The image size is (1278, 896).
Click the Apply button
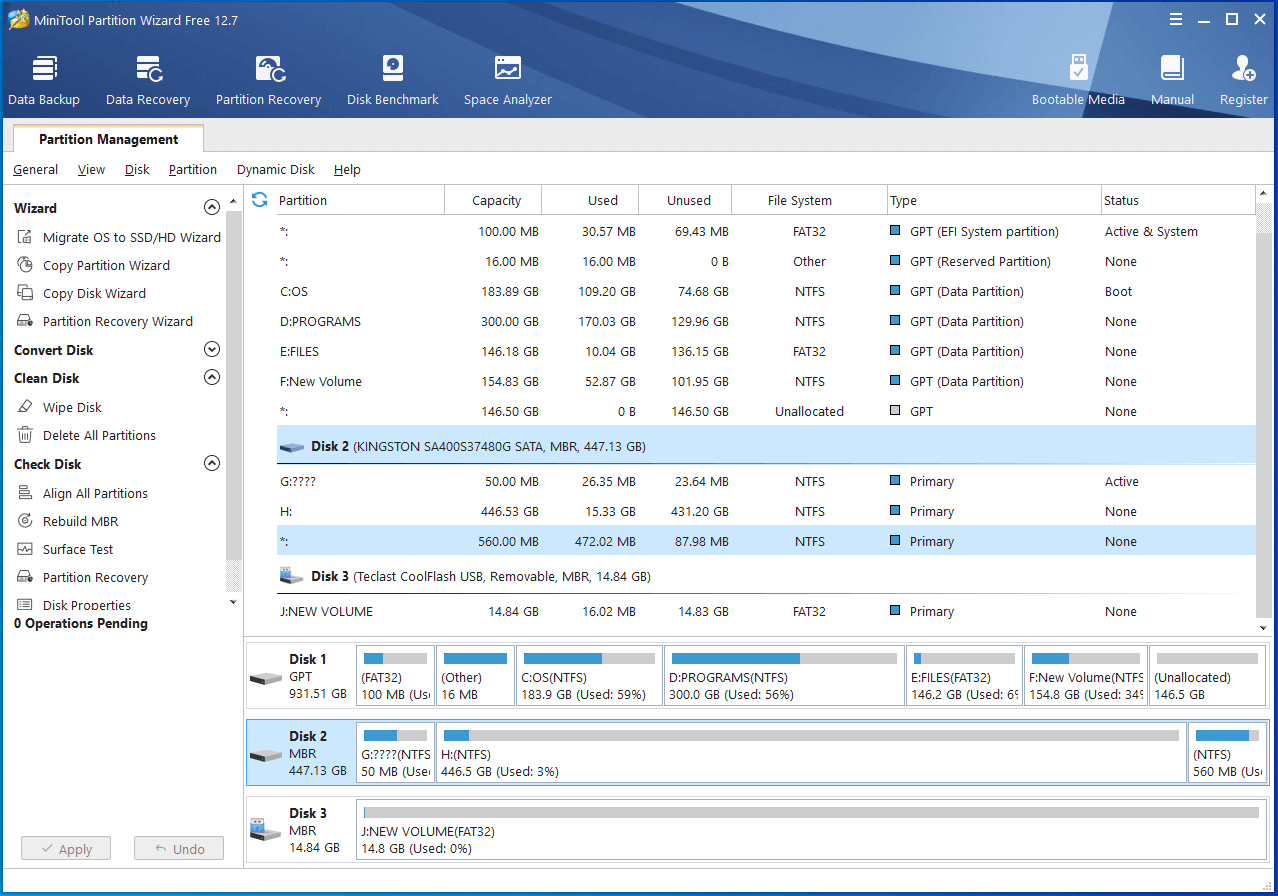point(66,849)
